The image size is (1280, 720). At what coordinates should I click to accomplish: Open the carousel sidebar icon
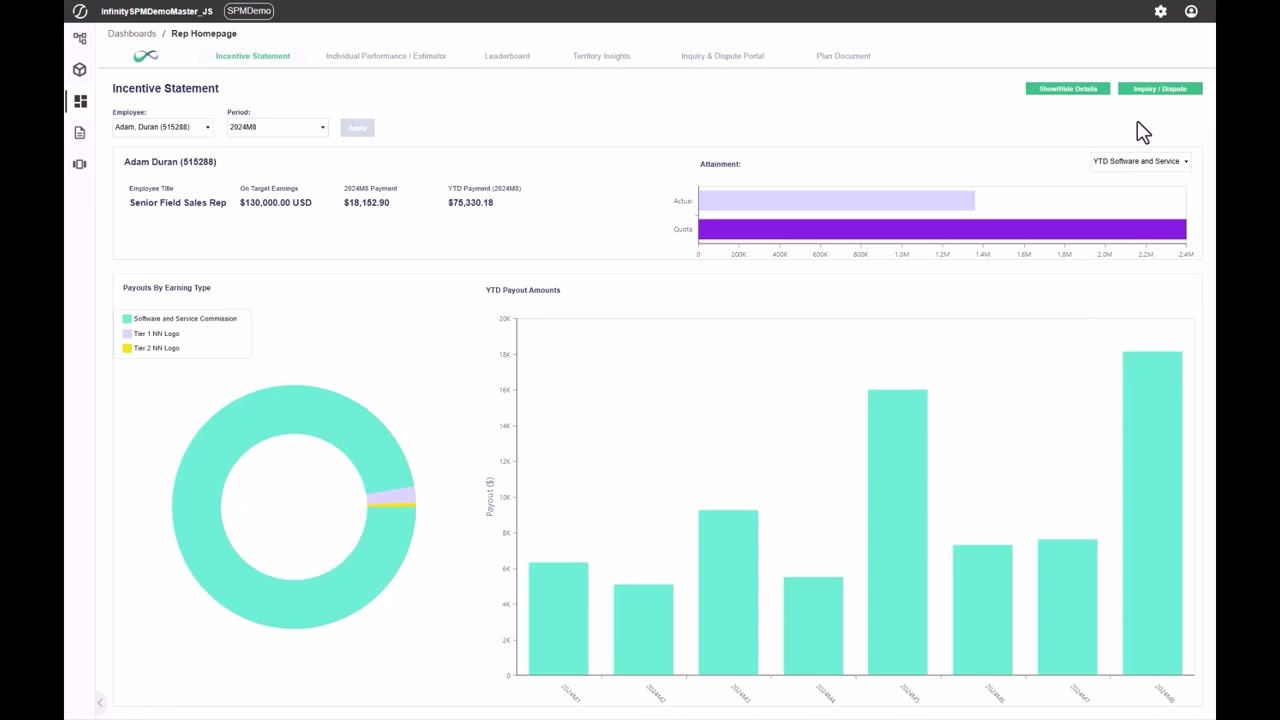(x=80, y=164)
